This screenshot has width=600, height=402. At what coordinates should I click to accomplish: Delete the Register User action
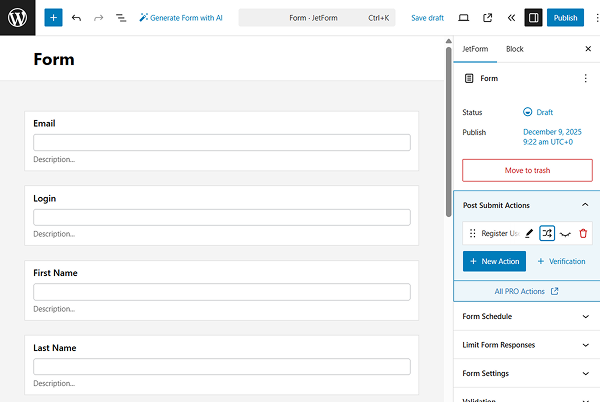(x=583, y=233)
